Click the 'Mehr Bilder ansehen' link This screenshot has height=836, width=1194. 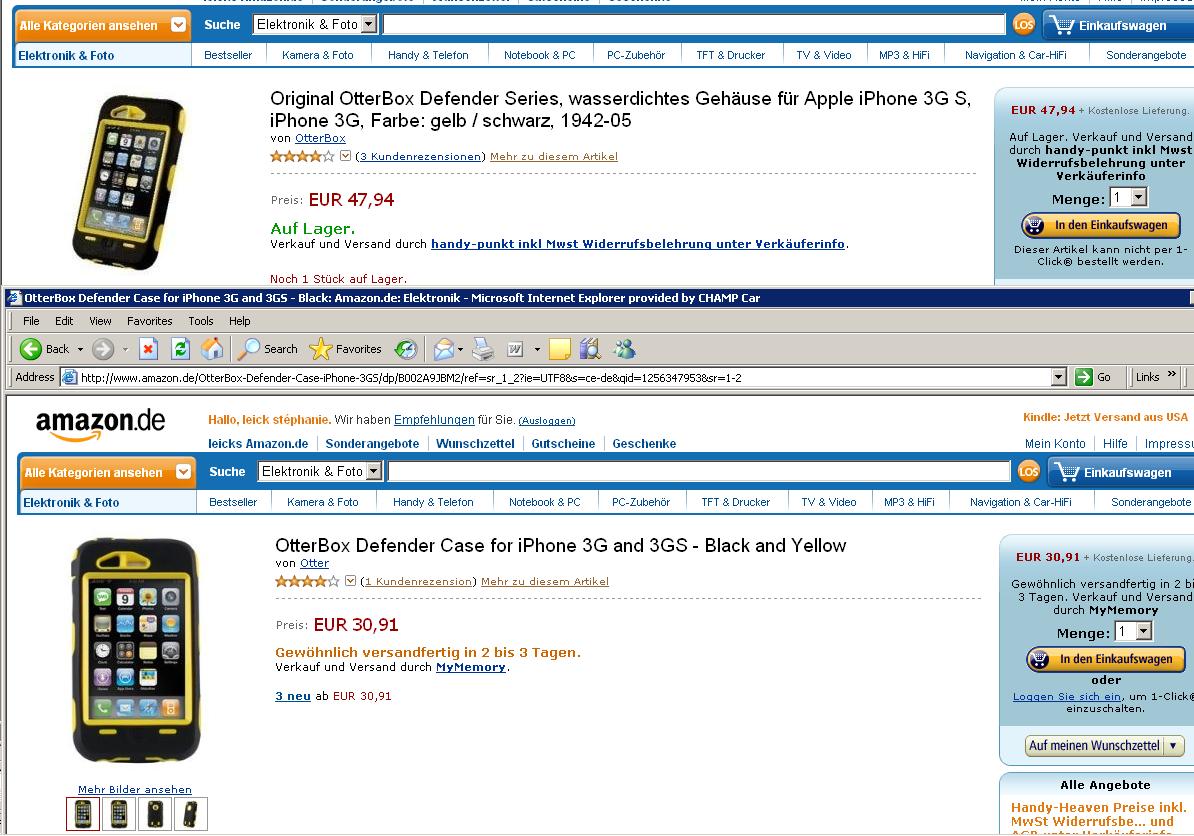coord(135,790)
